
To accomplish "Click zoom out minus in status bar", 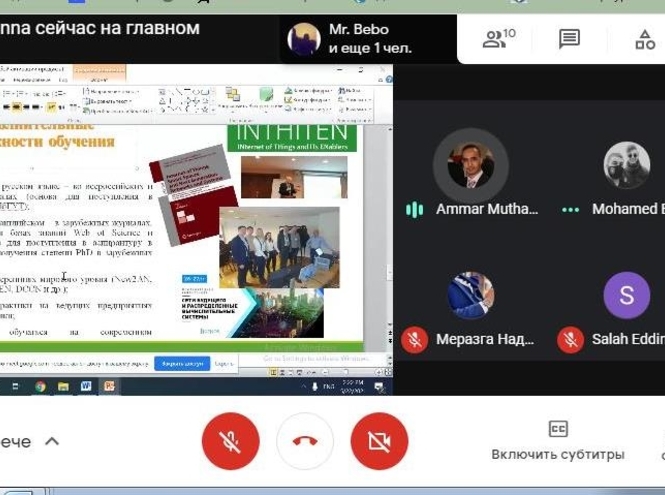I will coord(326,372).
